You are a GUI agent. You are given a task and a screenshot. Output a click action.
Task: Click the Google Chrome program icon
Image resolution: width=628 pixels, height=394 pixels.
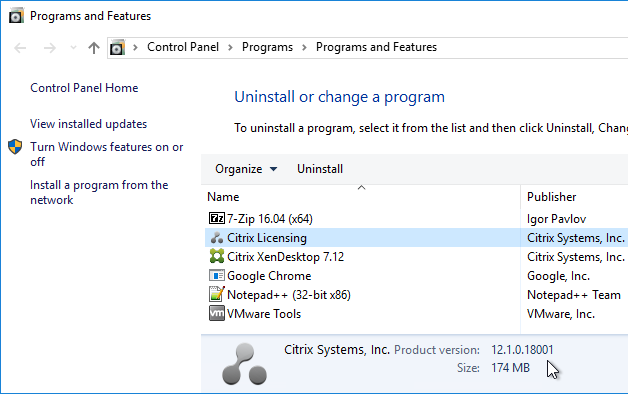point(217,275)
